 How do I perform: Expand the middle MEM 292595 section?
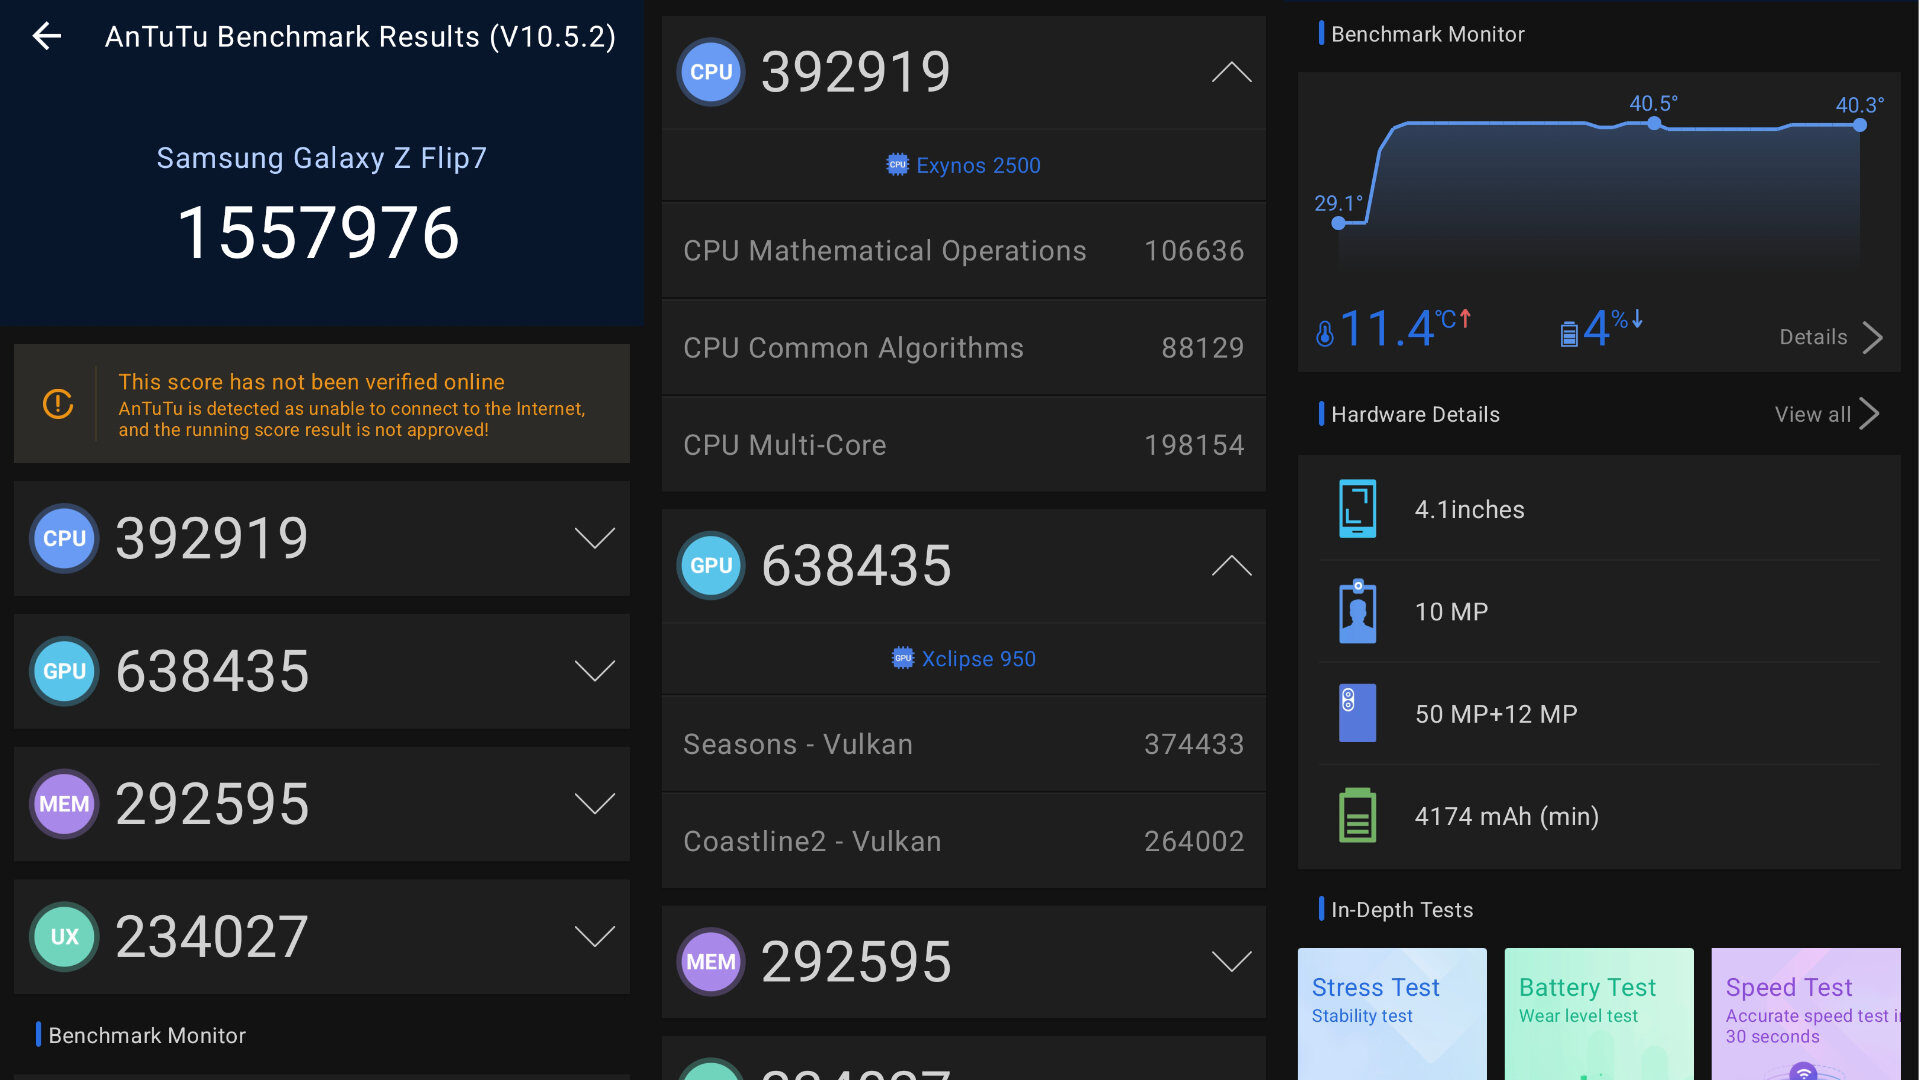pyautogui.click(x=1231, y=962)
